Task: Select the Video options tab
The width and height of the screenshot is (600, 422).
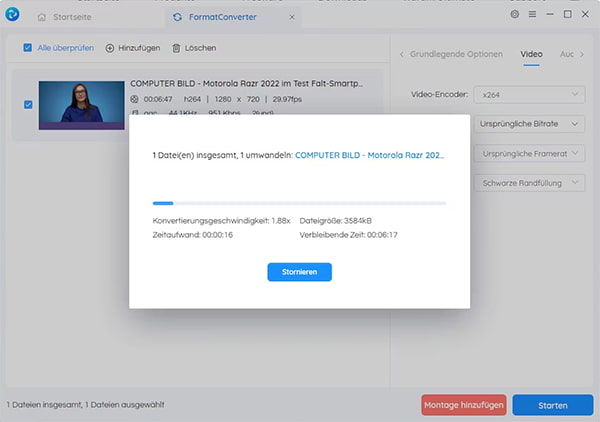Action: [531, 54]
